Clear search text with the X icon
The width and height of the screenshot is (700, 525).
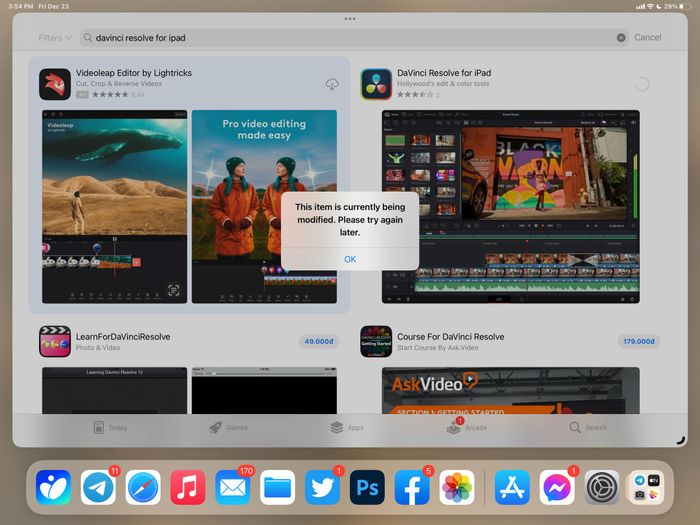(x=621, y=38)
